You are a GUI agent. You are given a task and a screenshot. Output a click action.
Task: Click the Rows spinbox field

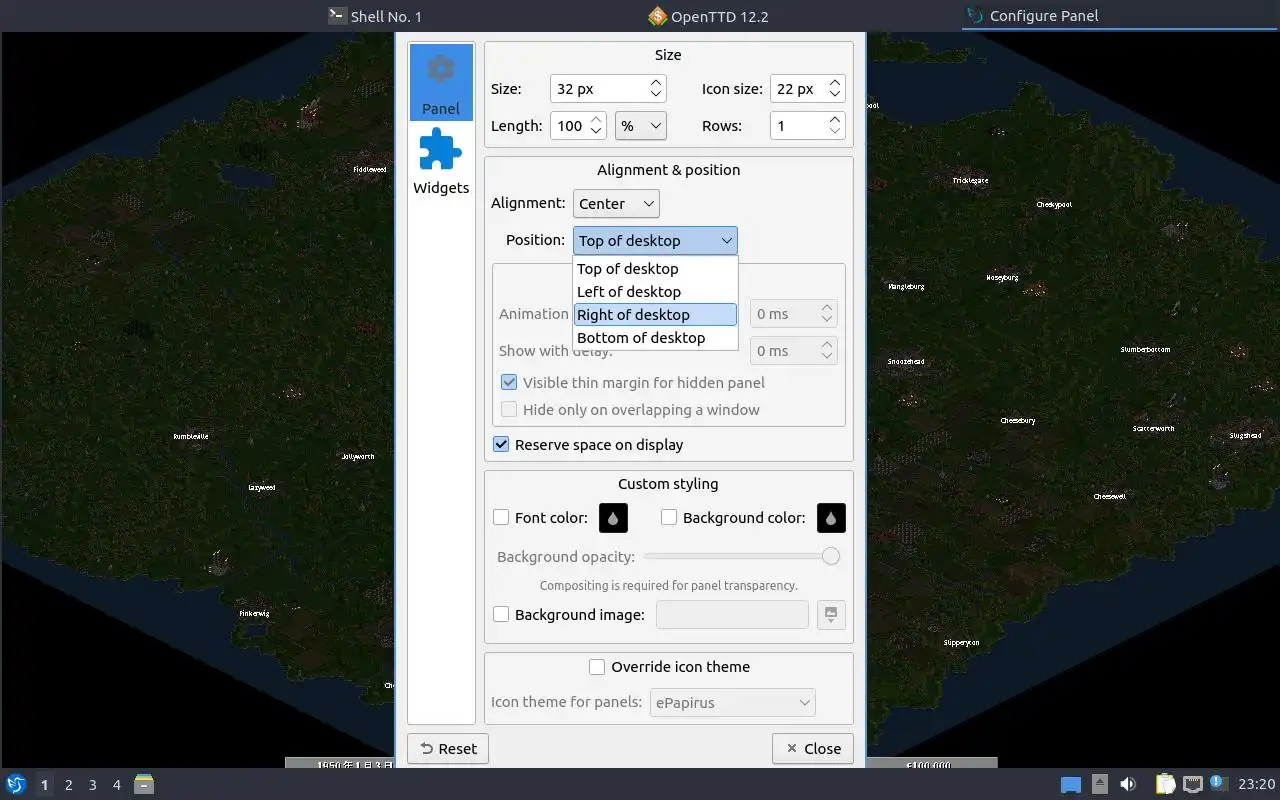pos(808,125)
